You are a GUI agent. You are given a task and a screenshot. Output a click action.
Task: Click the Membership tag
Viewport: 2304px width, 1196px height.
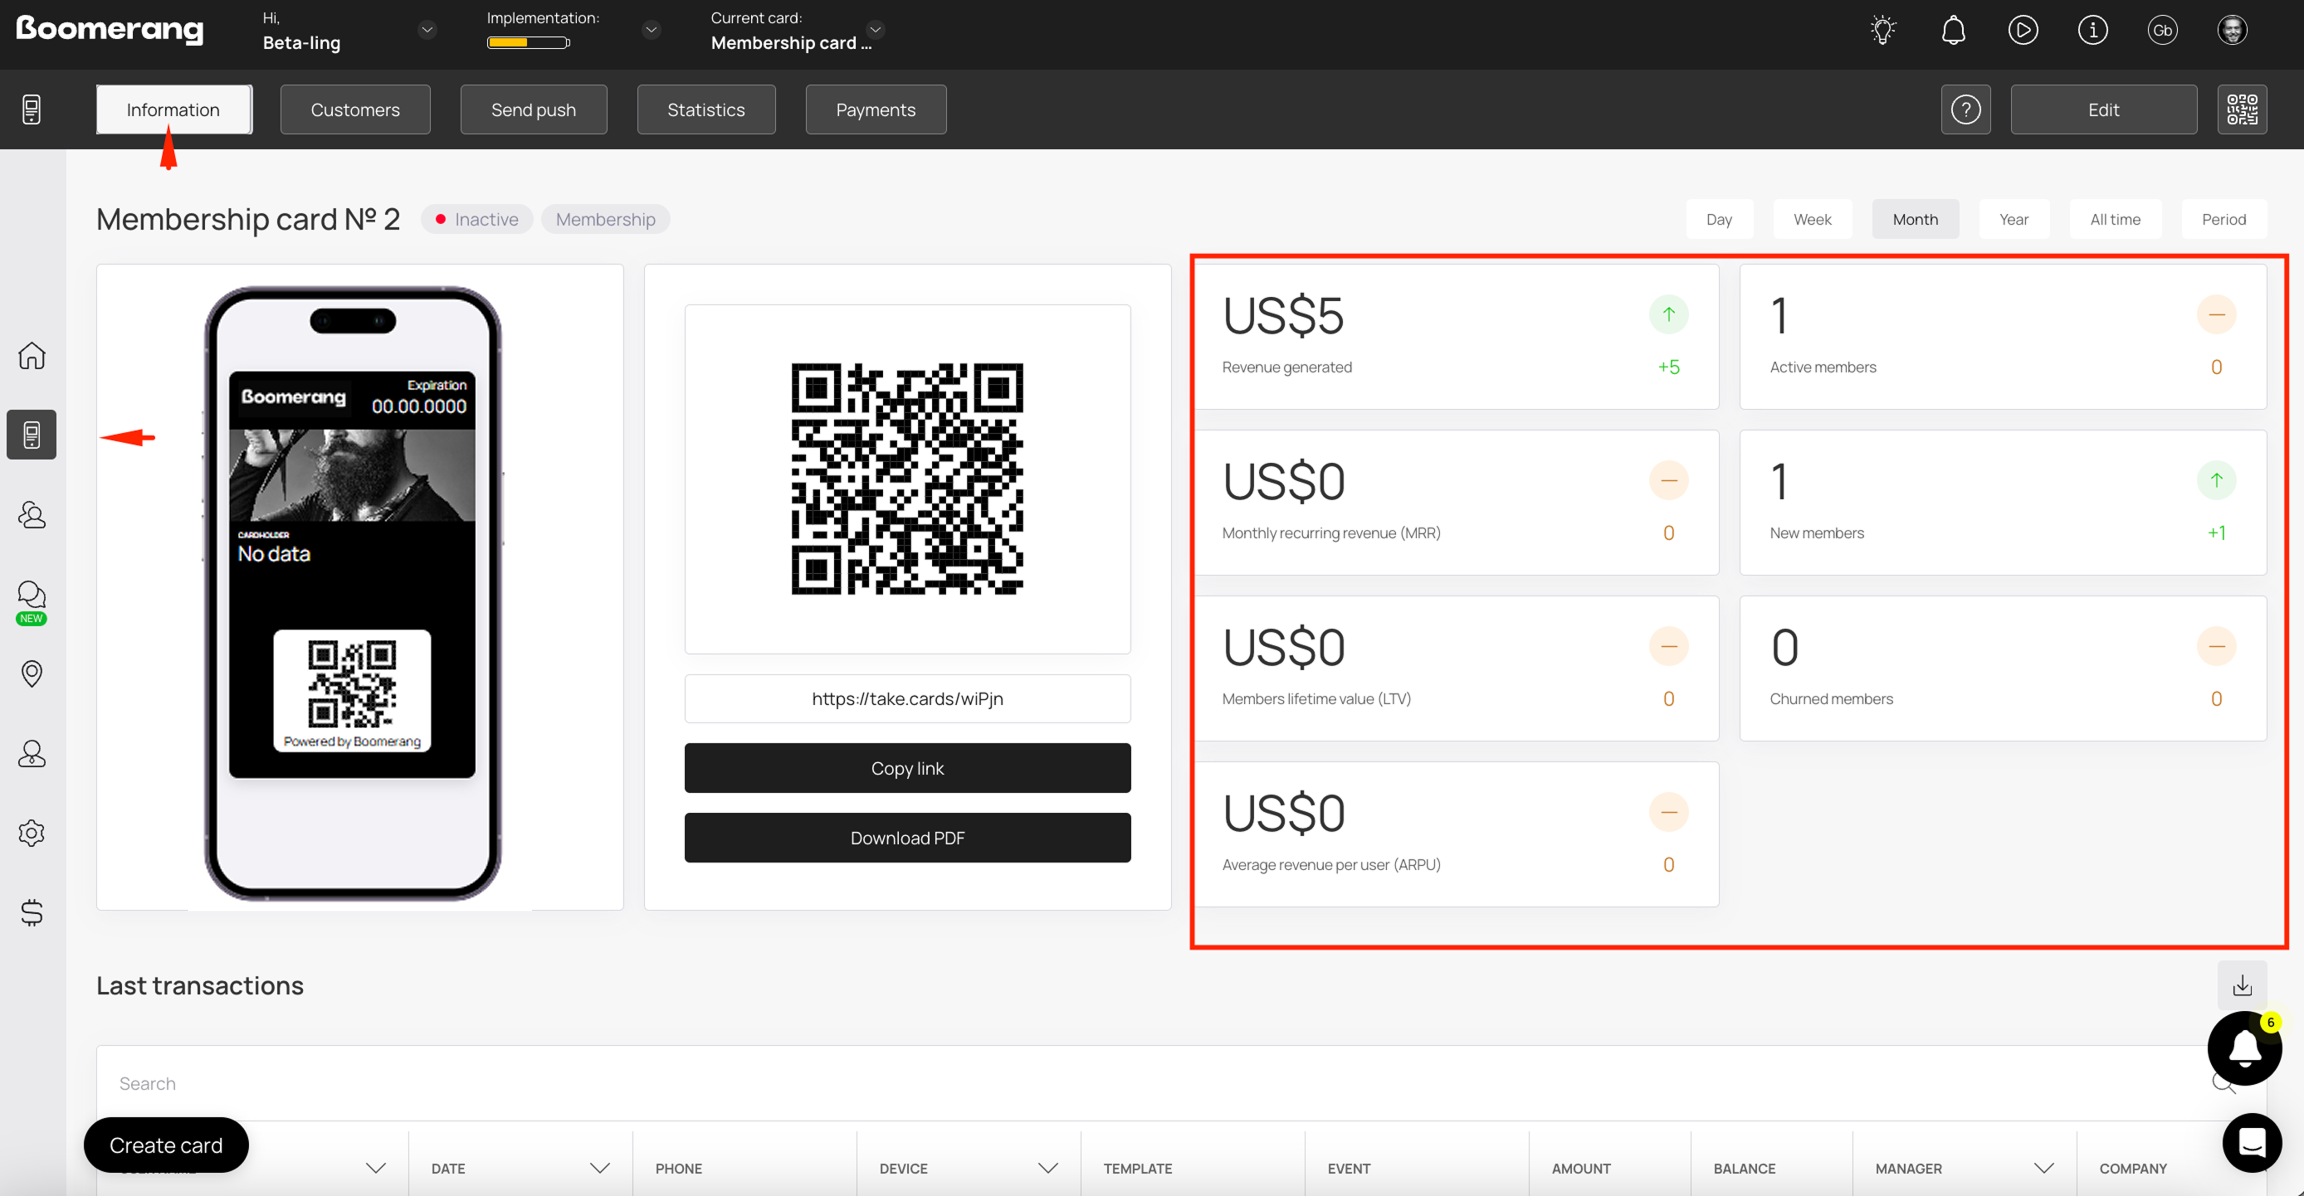coord(605,219)
